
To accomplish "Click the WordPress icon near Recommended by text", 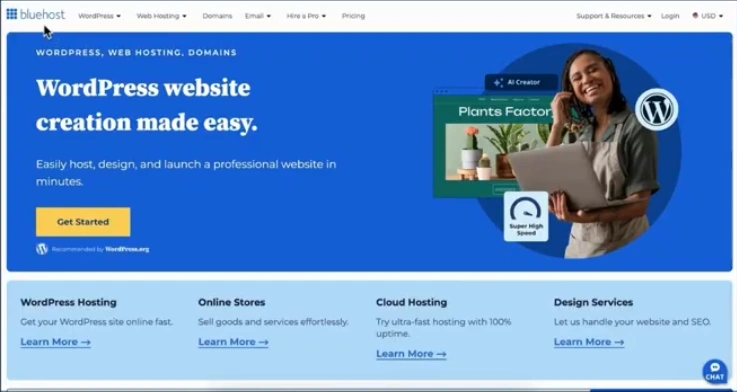I will tap(42, 249).
